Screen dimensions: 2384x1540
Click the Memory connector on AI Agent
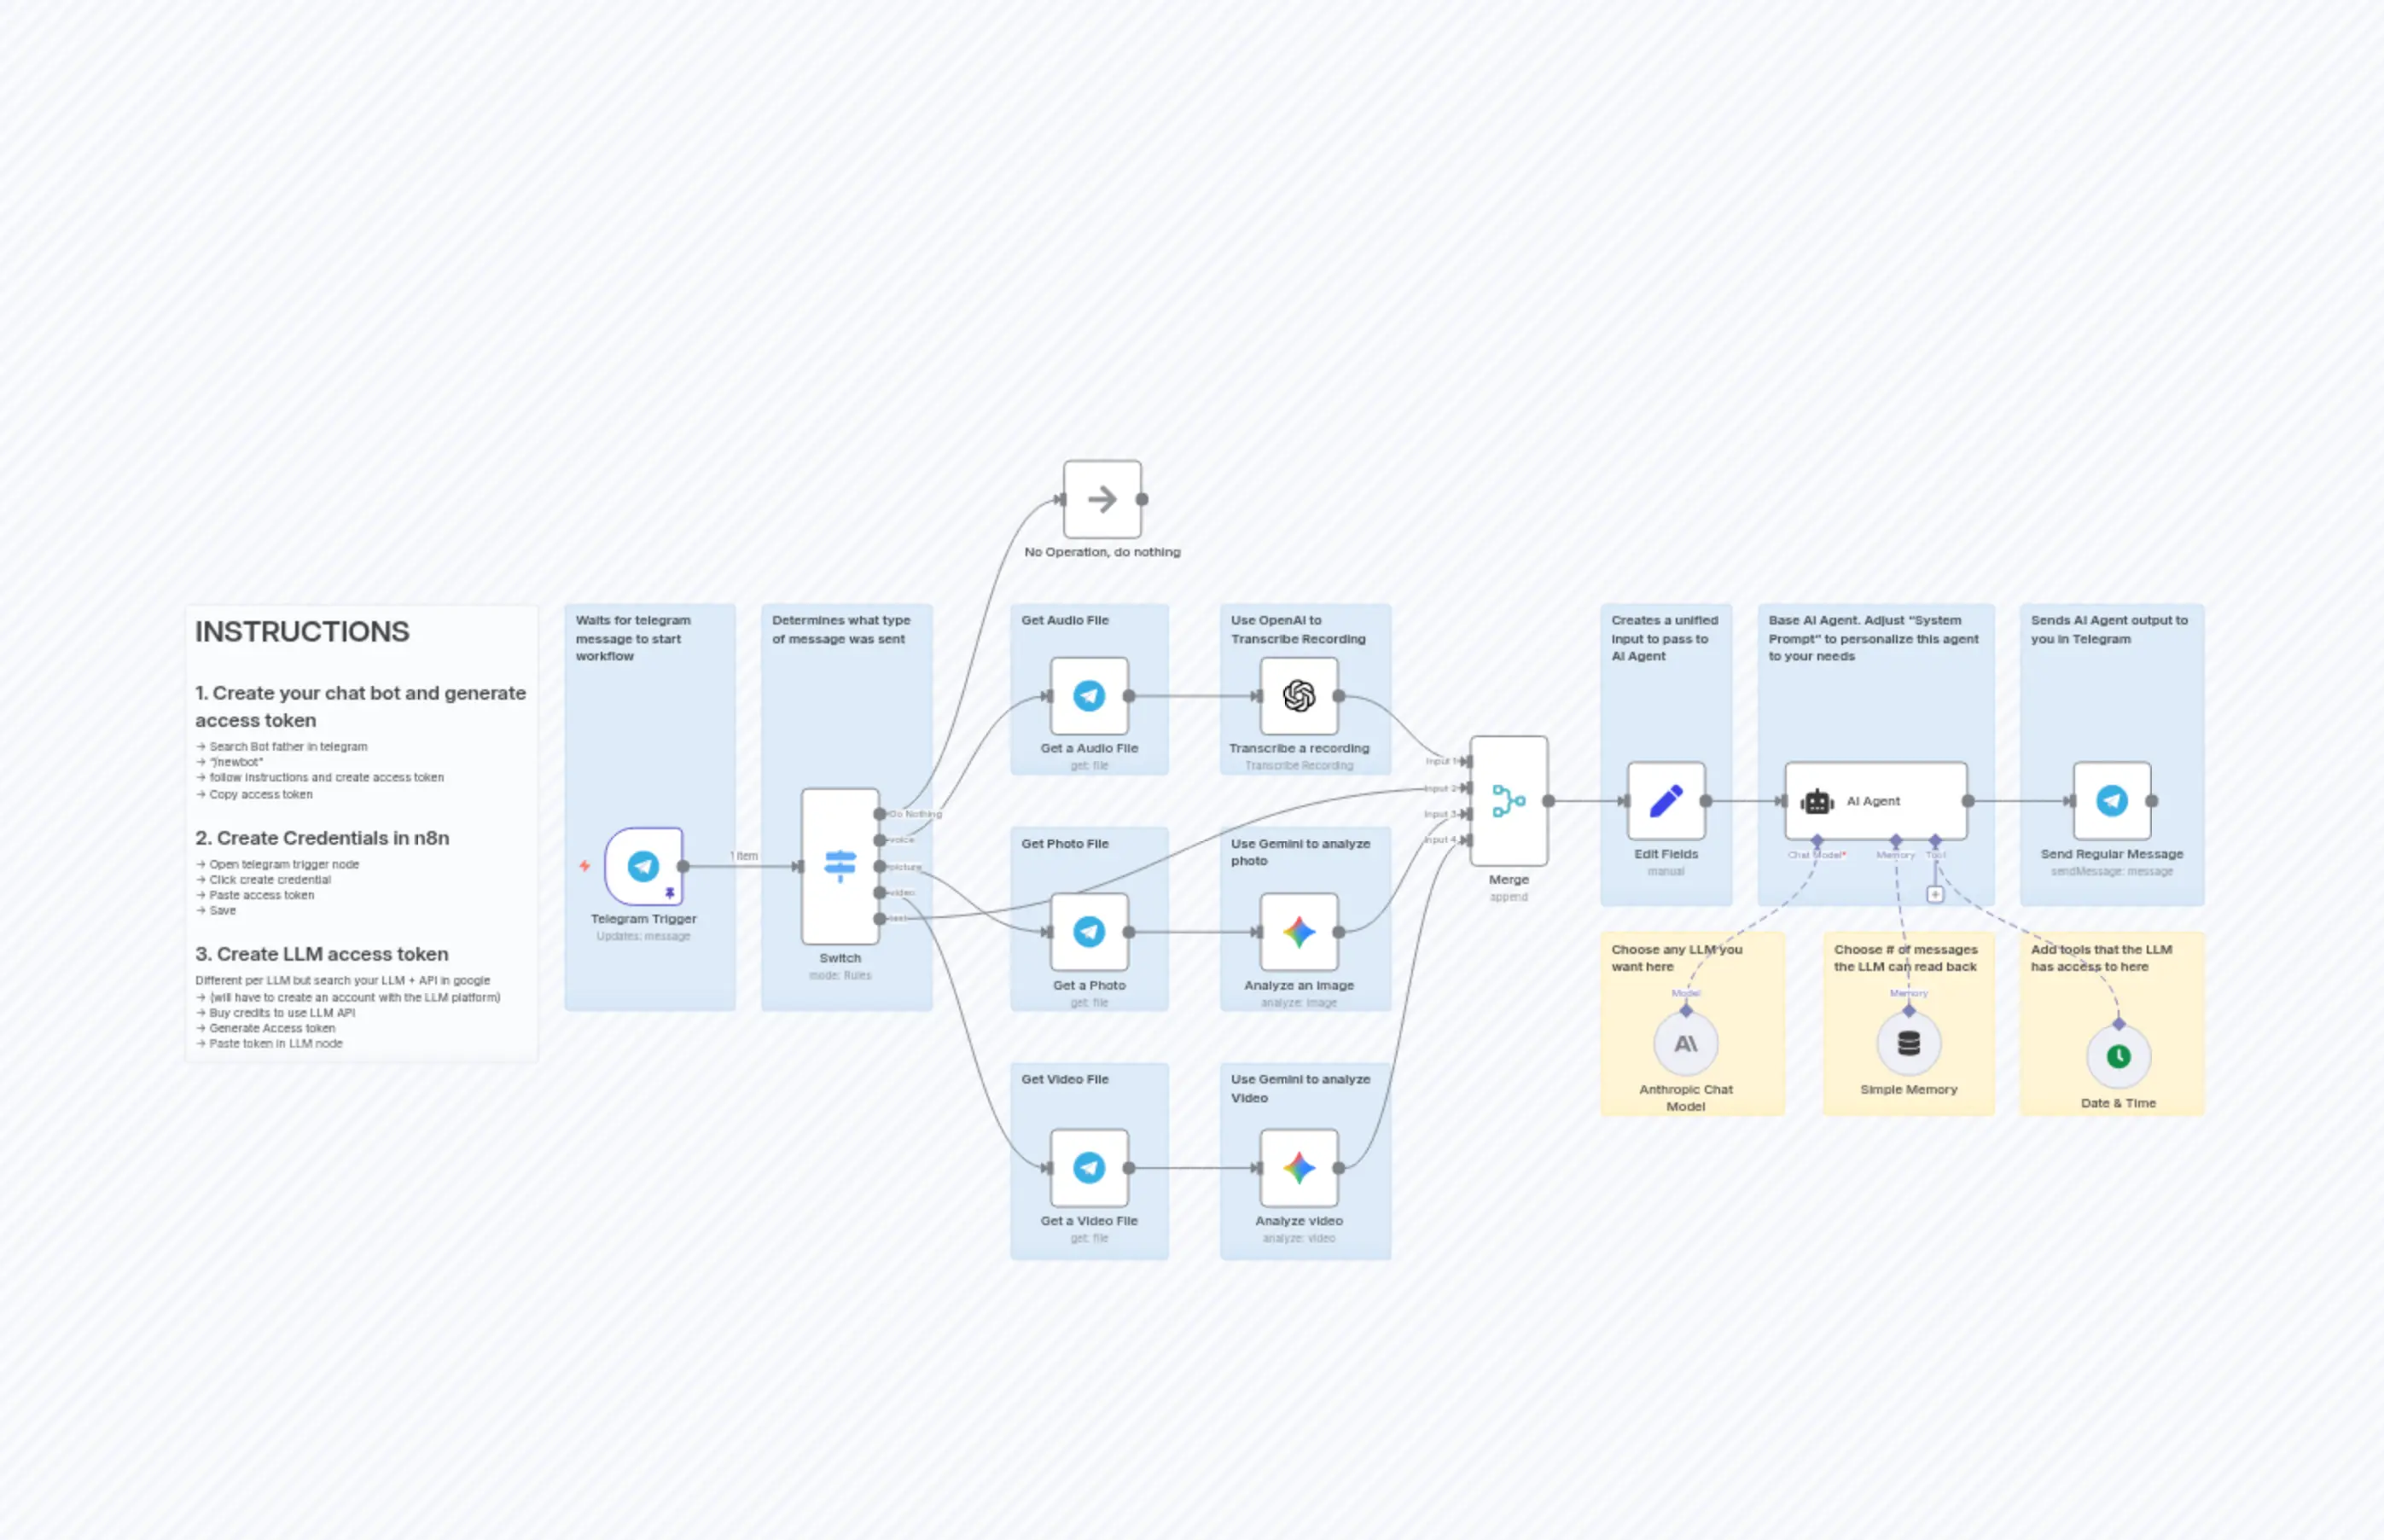1896,840
